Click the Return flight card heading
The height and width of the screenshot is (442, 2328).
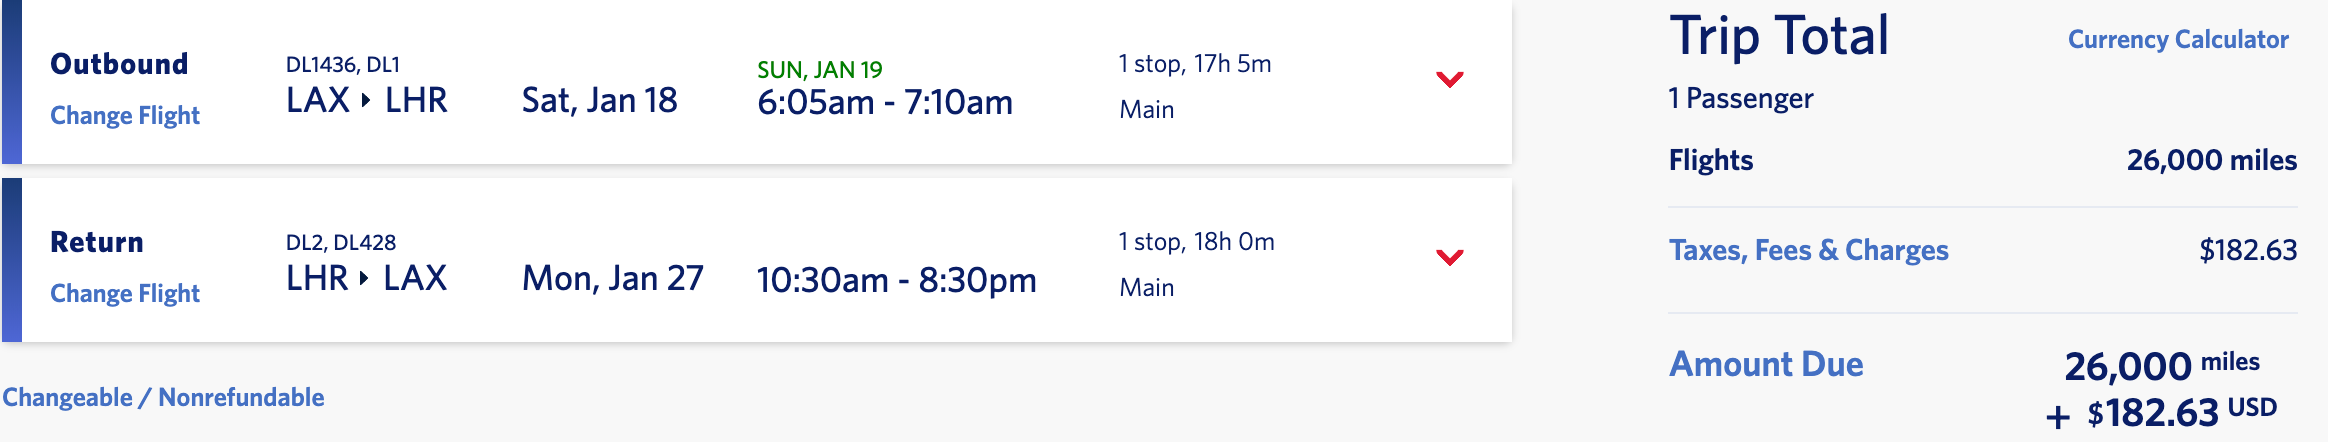point(97,242)
